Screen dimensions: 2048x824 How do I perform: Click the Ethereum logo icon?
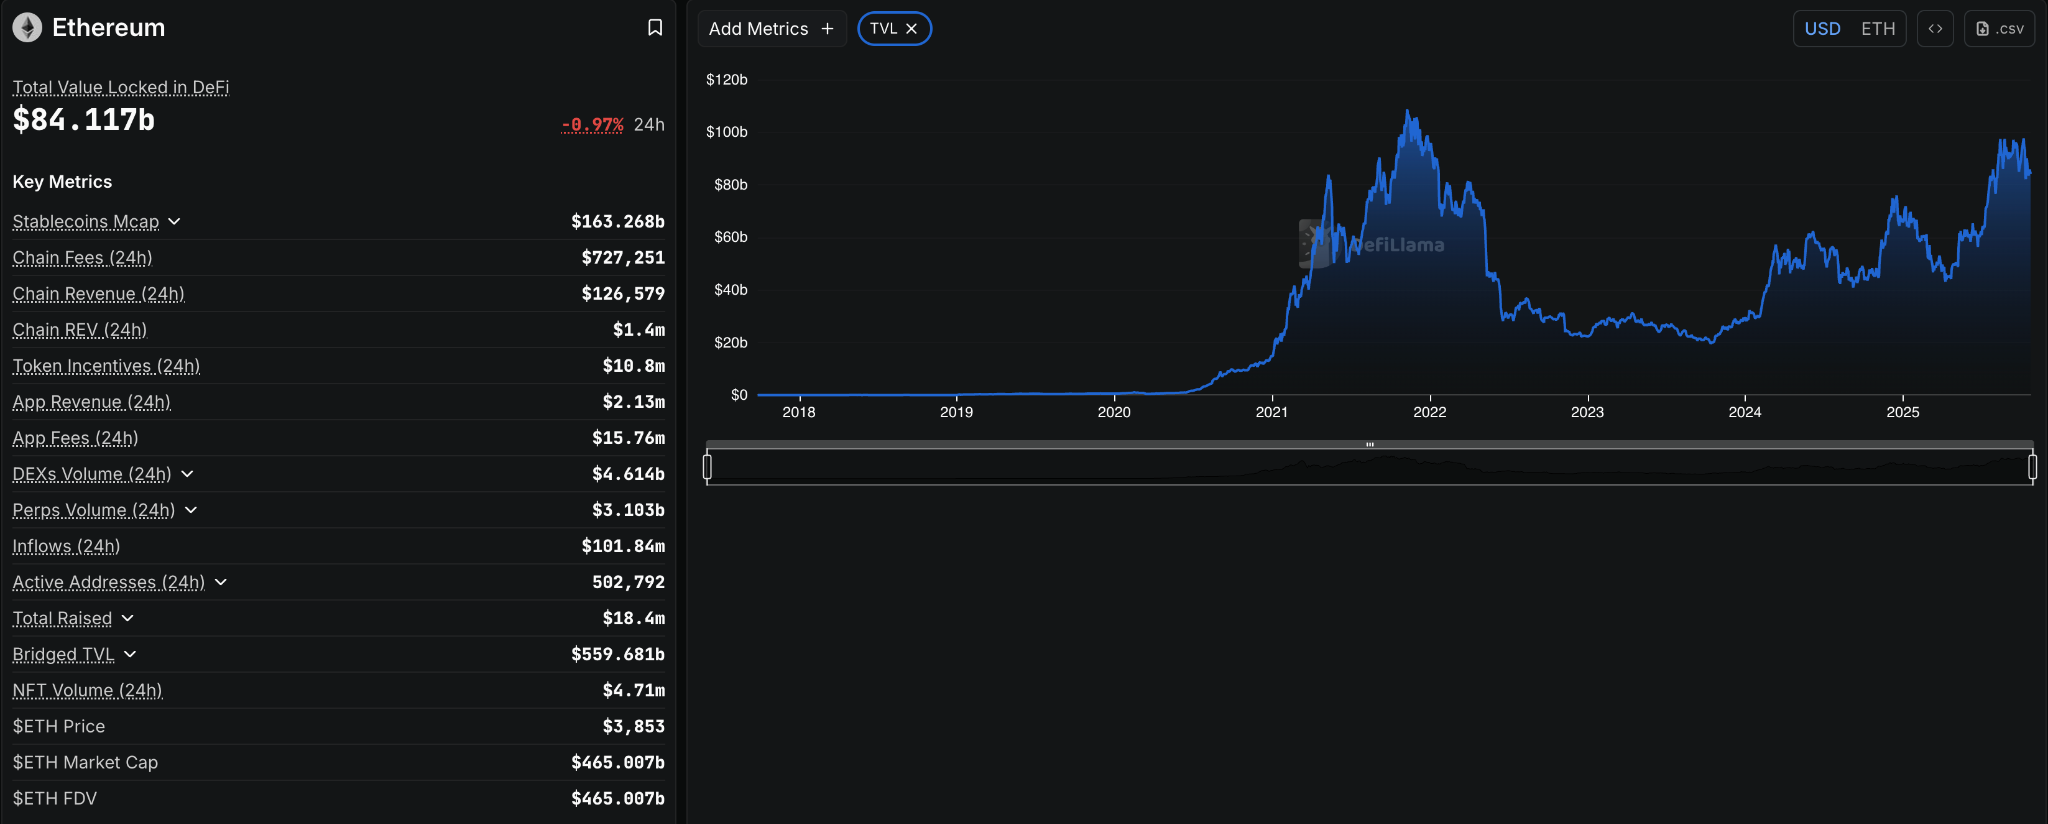pyautogui.click(x=27, y=28)
